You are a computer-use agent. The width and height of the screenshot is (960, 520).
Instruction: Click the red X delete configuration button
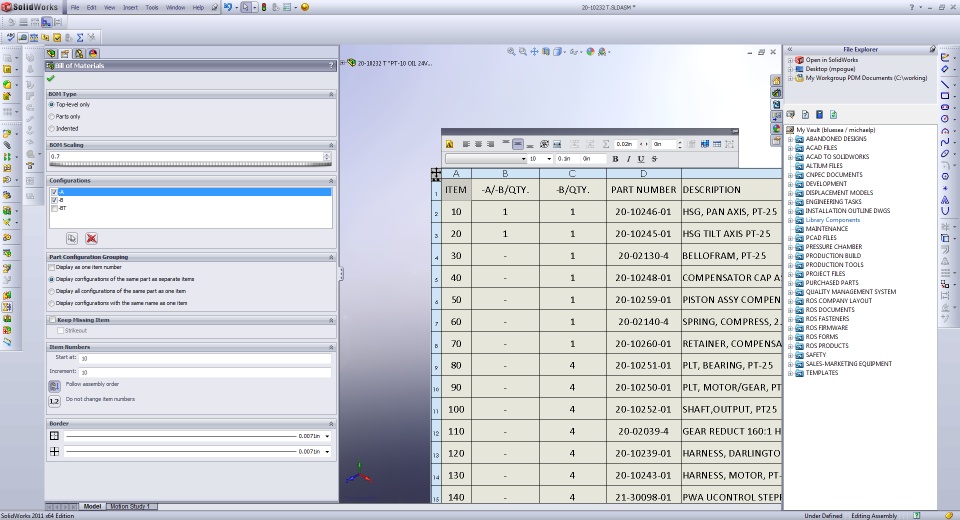[91, 238]
